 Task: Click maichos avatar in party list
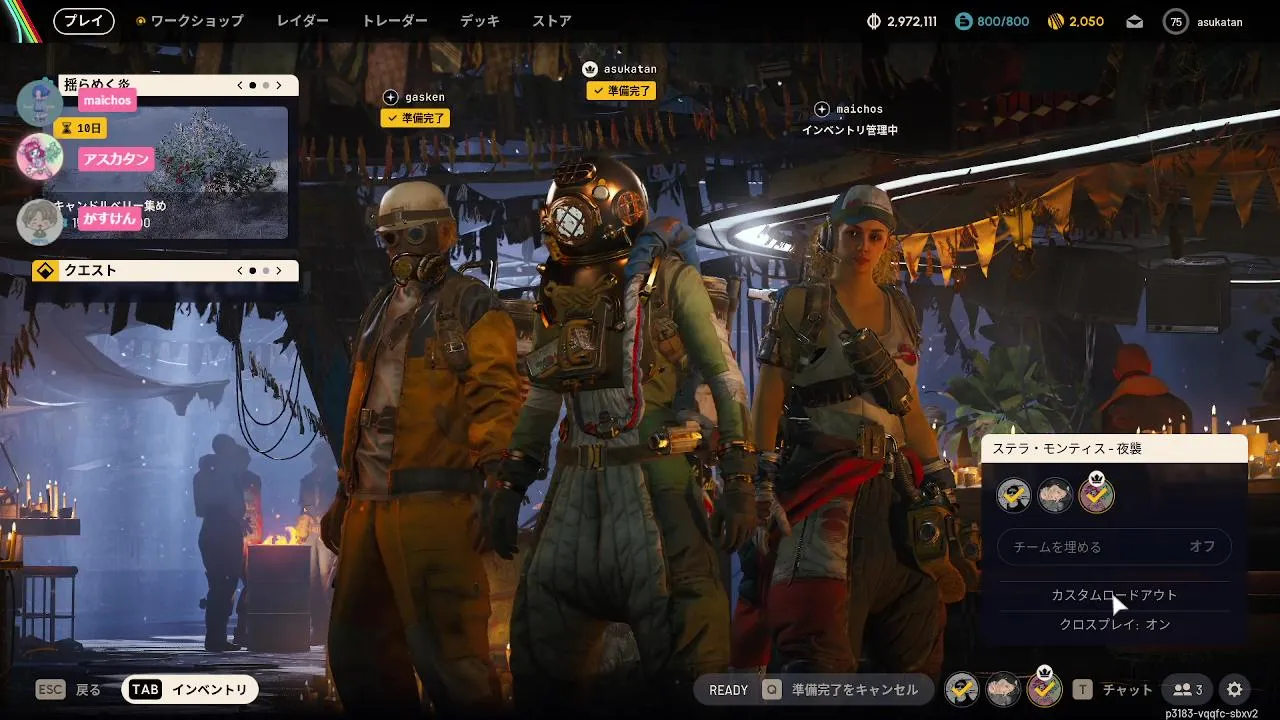tap(40, 103)
